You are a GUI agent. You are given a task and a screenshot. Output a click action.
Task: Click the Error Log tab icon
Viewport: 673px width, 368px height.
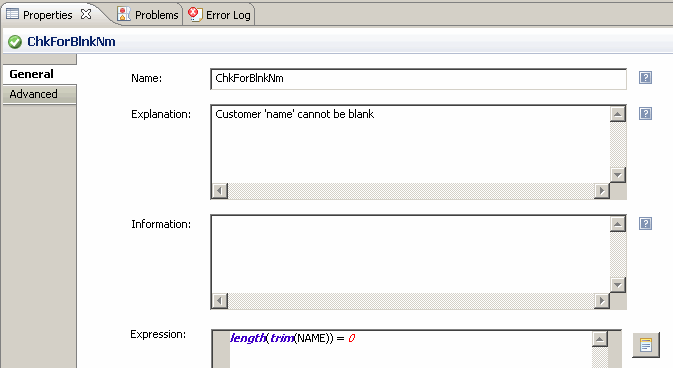195,14
